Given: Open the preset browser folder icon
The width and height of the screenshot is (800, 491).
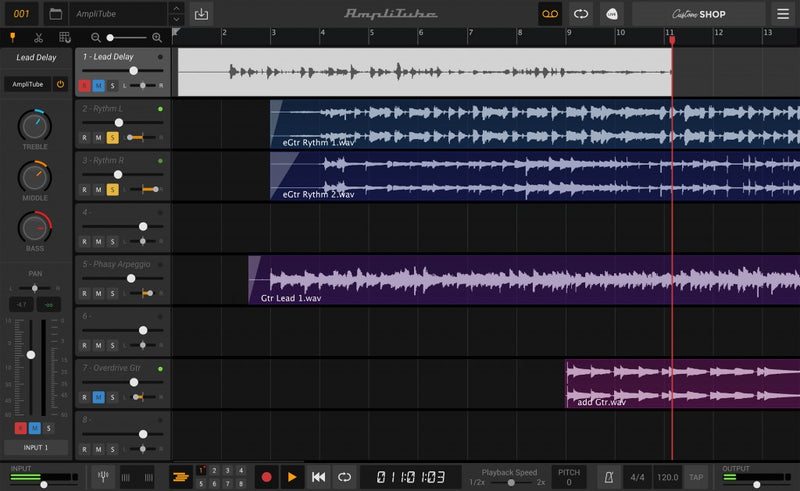Looking at the screenshot, I should pyautogui.click(x=54, y=14).
